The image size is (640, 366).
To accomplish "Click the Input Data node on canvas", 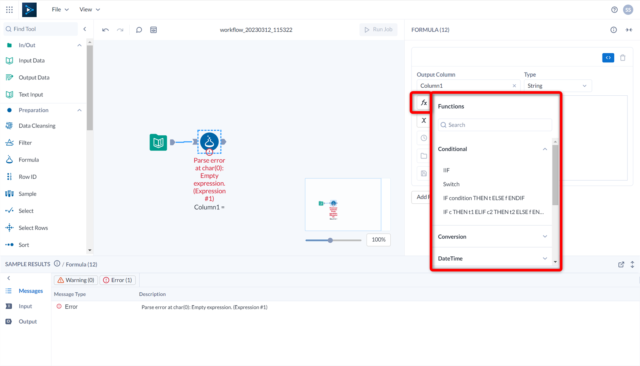I will [x=158, y=142].
